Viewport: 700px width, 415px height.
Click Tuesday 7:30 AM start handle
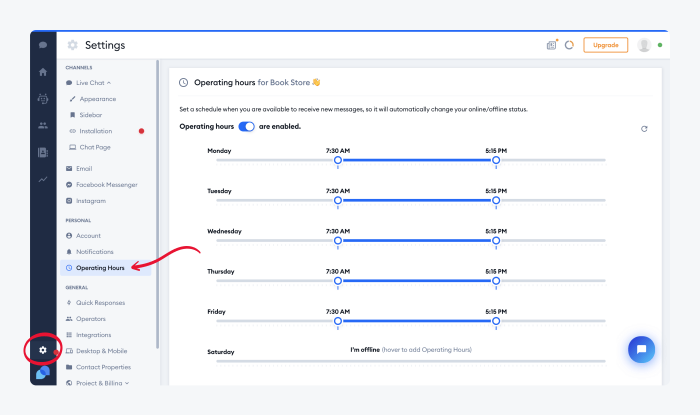338,200
